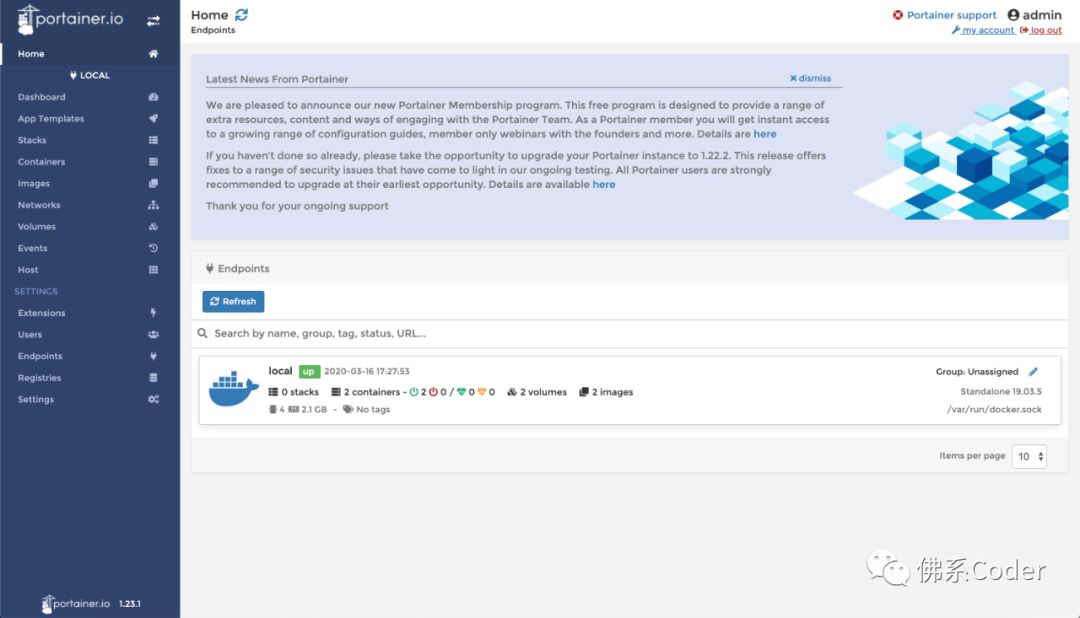Open Dashboard in the sidebar menu
This screenshot has width=1080, height=618.
pyautogui.click(x=41, y=97)
